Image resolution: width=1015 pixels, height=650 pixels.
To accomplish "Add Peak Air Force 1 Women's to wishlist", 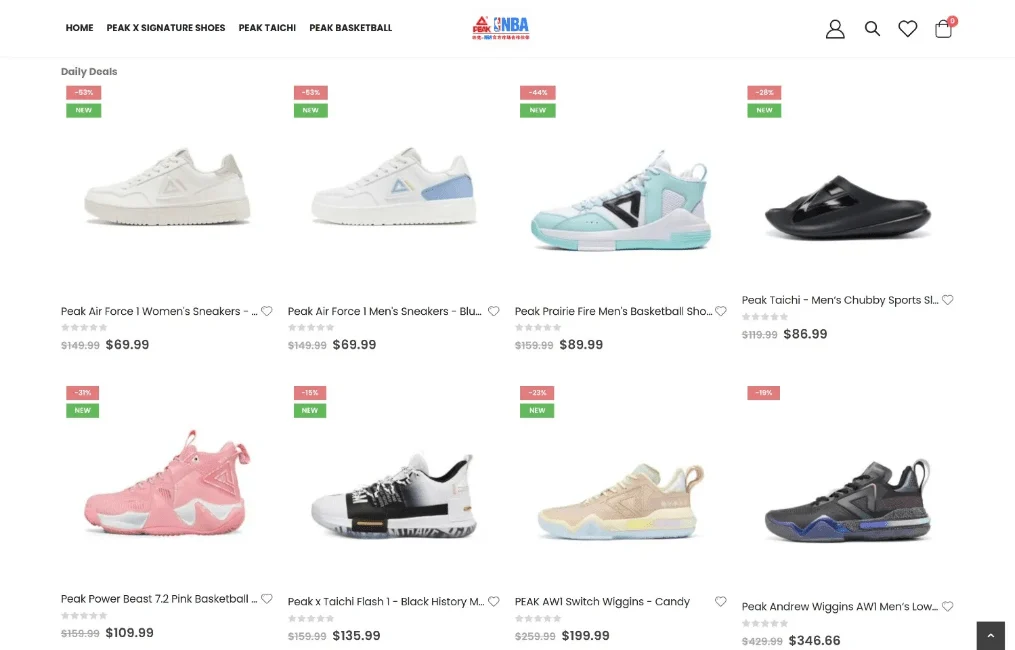I will (x=267, y=311).
